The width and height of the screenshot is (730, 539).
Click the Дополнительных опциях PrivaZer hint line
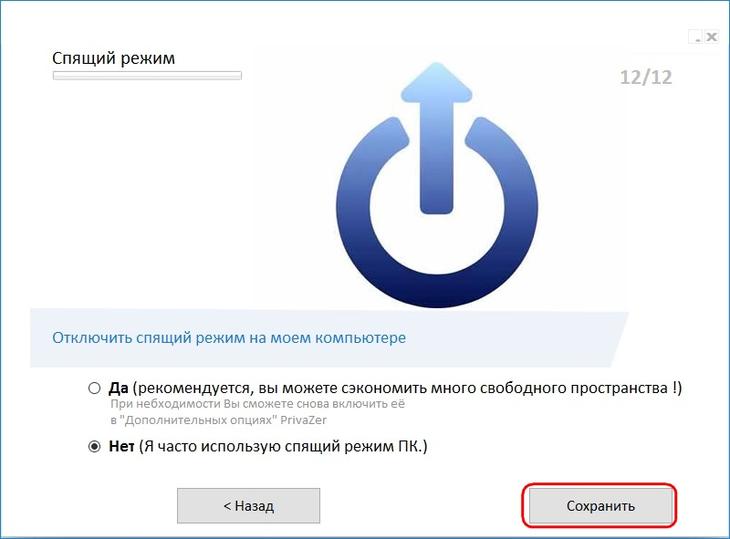(x=218, y=420)
